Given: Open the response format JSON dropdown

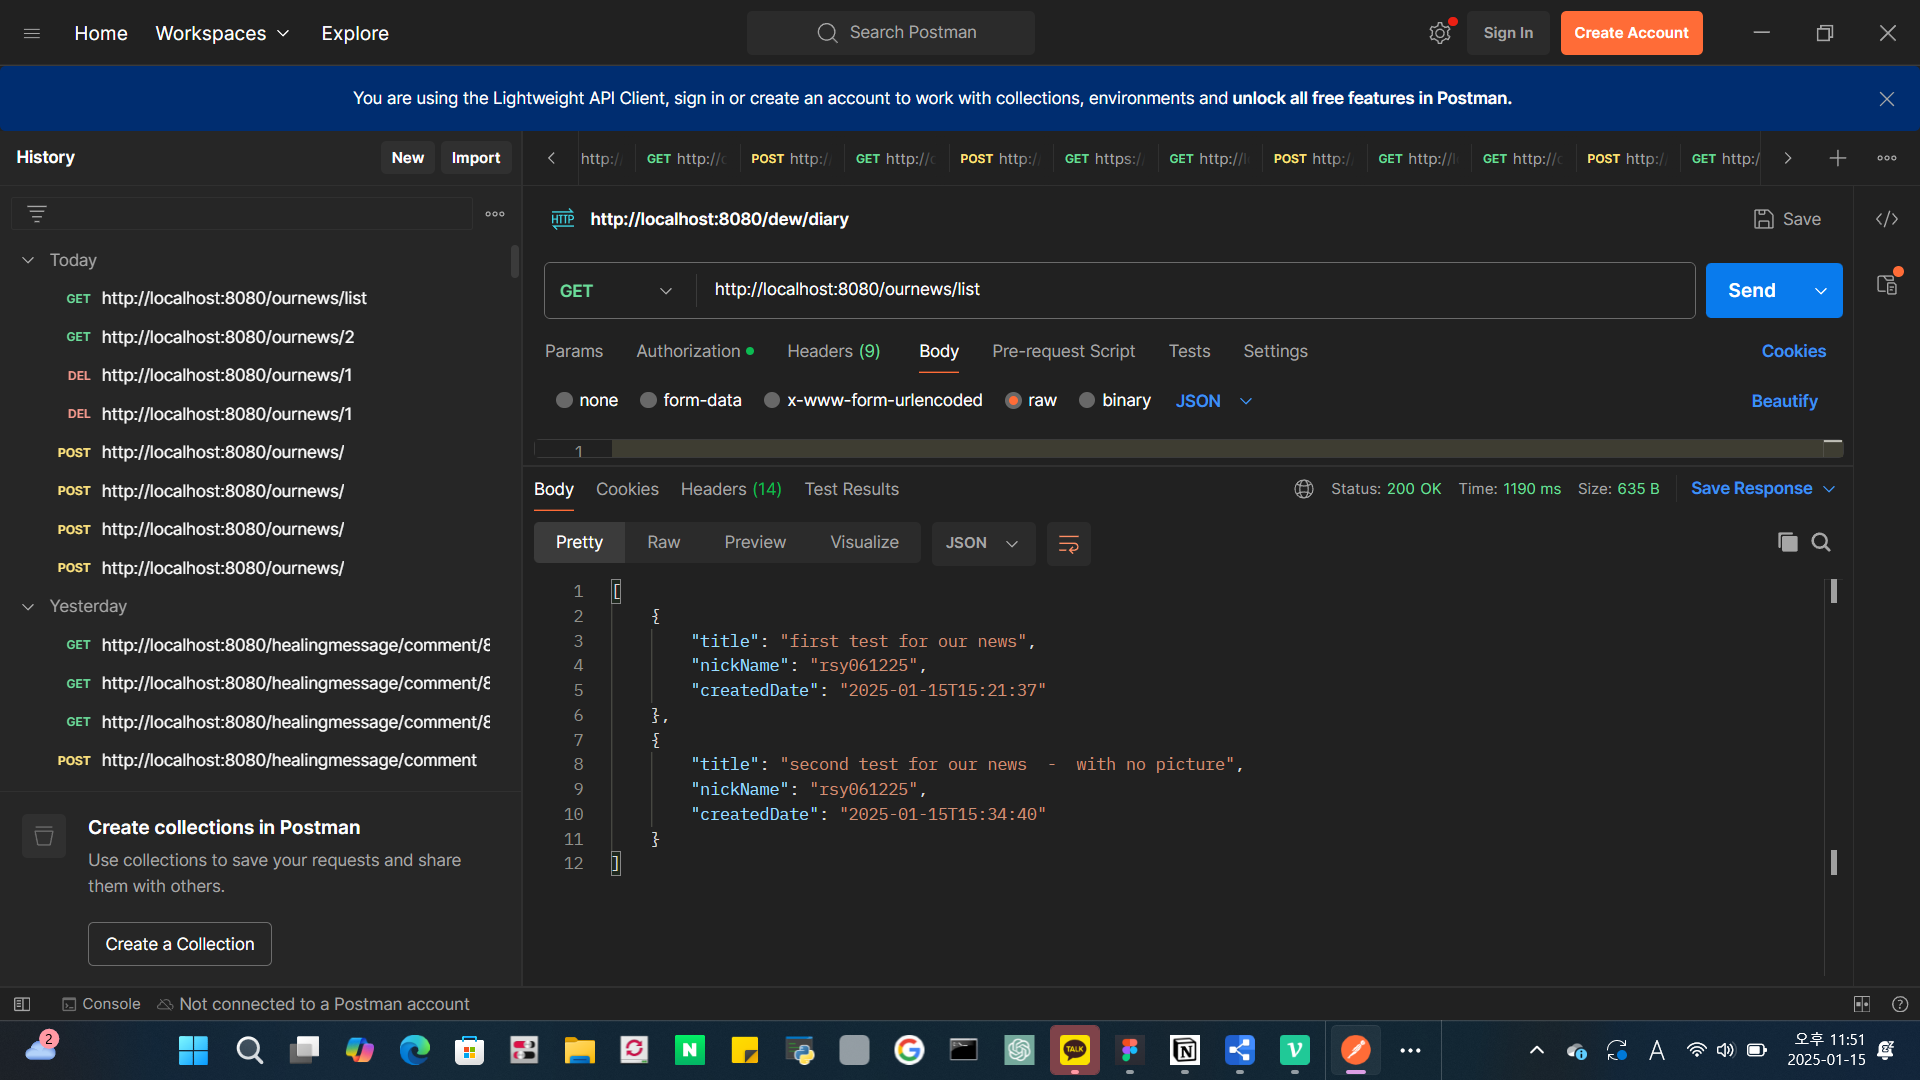Looking at the screenshot, I should click(983, 543).
